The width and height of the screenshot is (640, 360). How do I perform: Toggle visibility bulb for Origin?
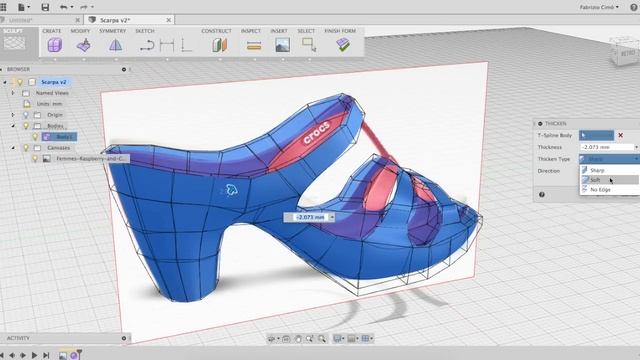[26, 115]
